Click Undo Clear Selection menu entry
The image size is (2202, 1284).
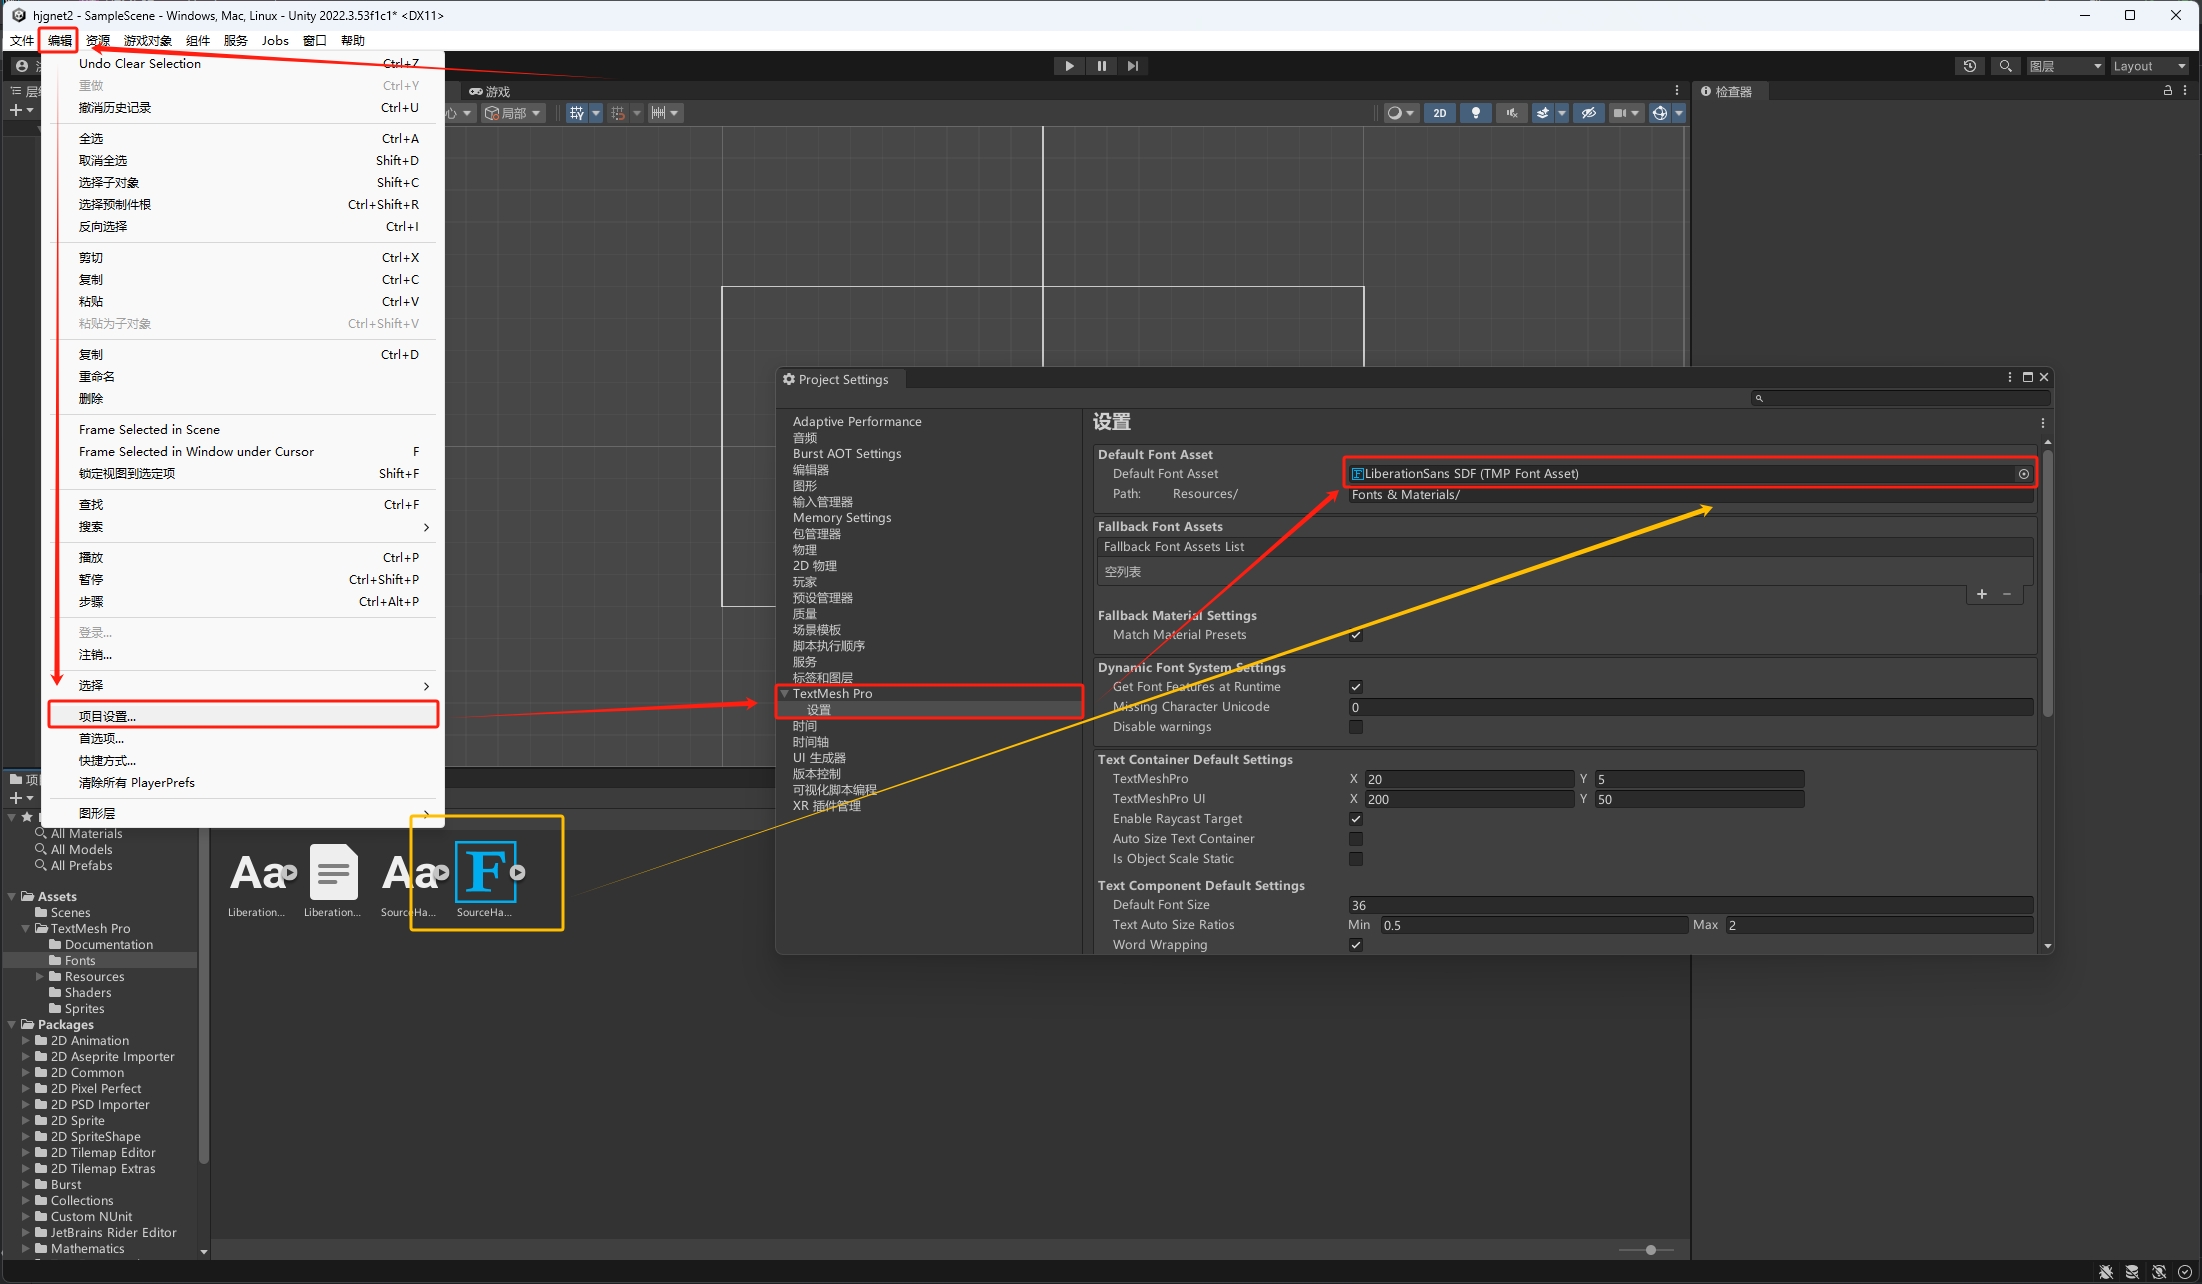(243, 63)
